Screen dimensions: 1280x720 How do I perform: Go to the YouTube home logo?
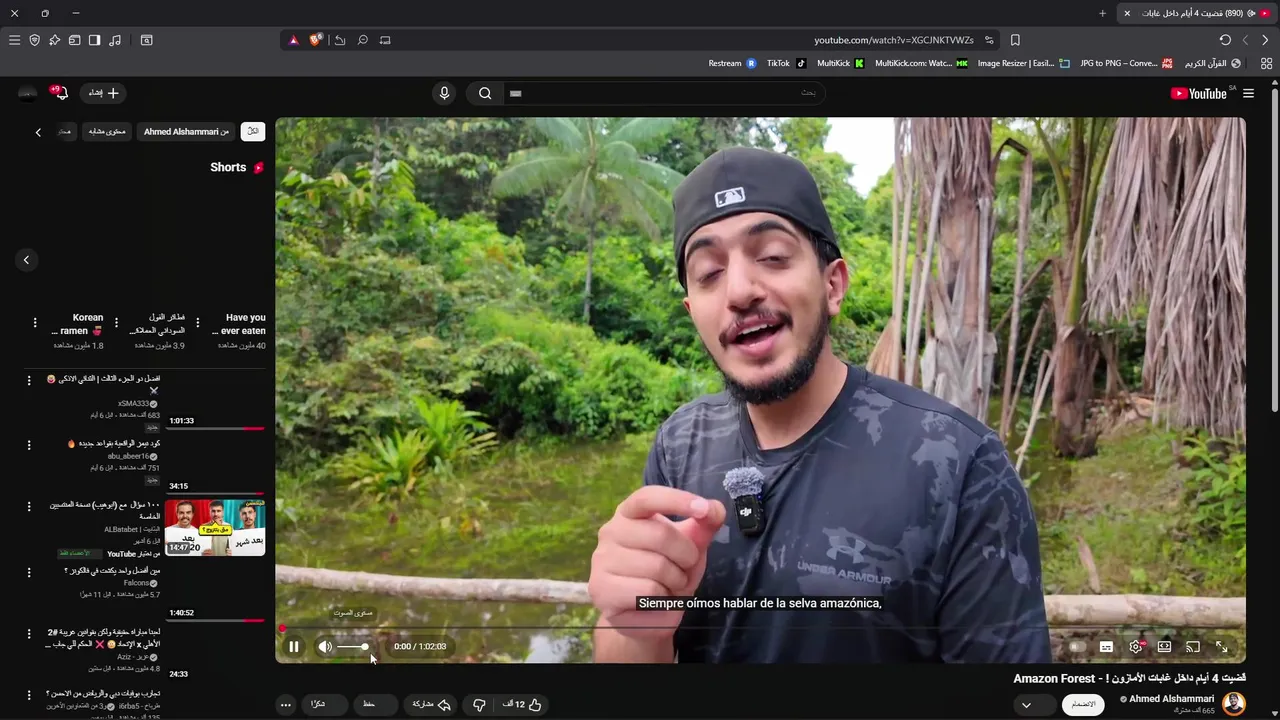pos(1199,93)
